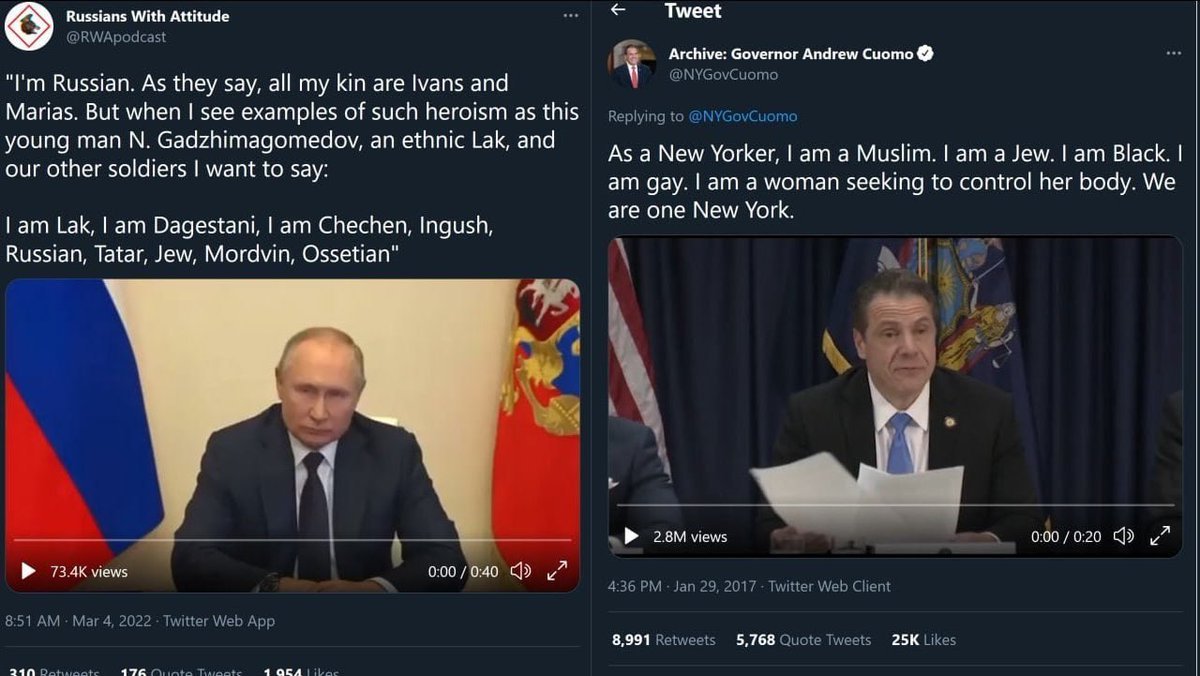Click the @RWApodcast handle
The height and width of the screenshot is (676, 1200).
tap(116, 37)
